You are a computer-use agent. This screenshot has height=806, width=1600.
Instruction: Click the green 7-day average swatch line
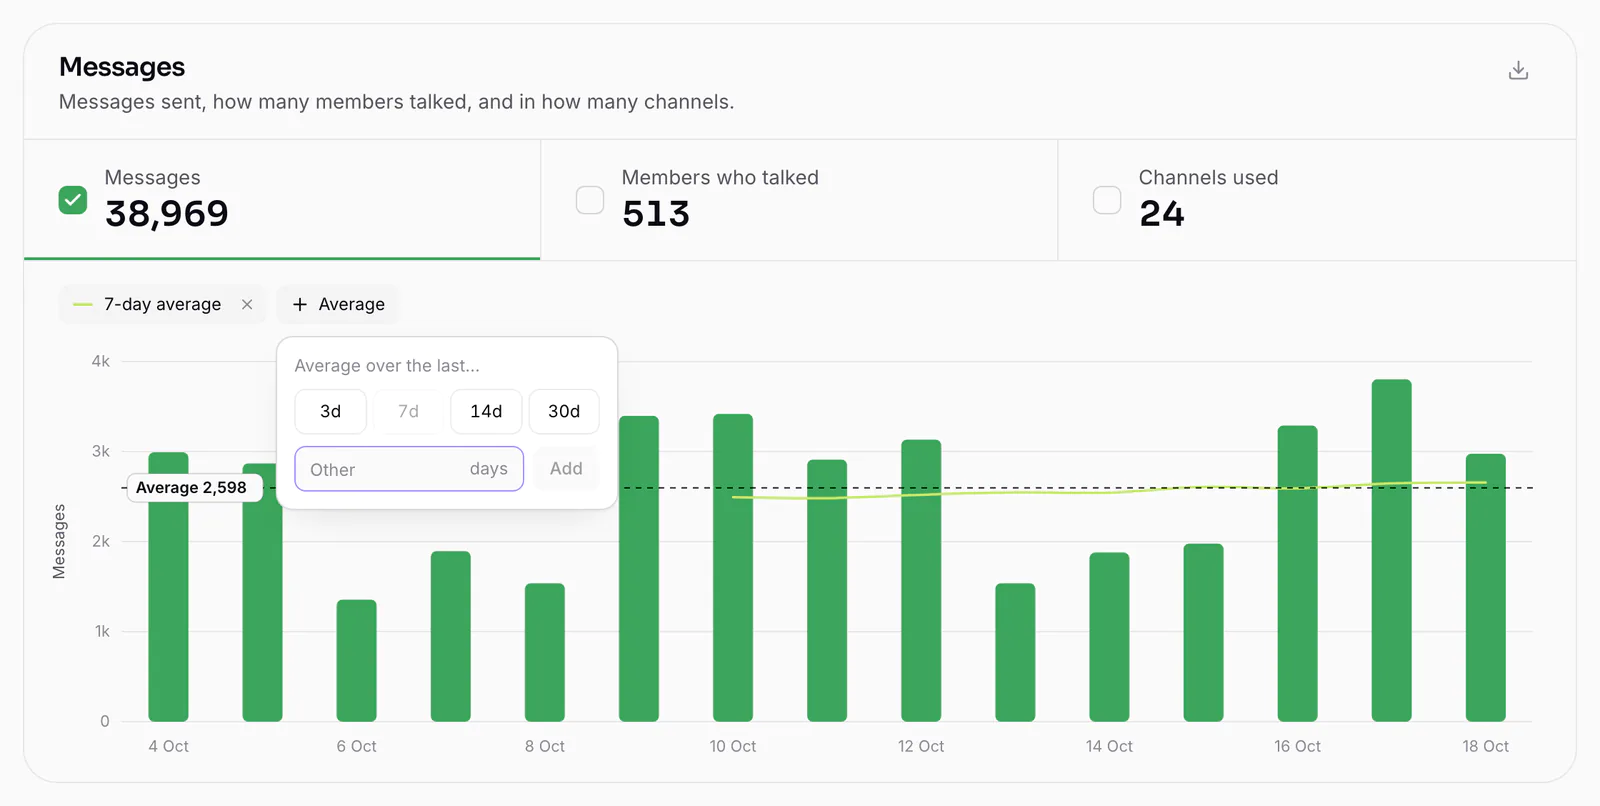click(83, 304)
